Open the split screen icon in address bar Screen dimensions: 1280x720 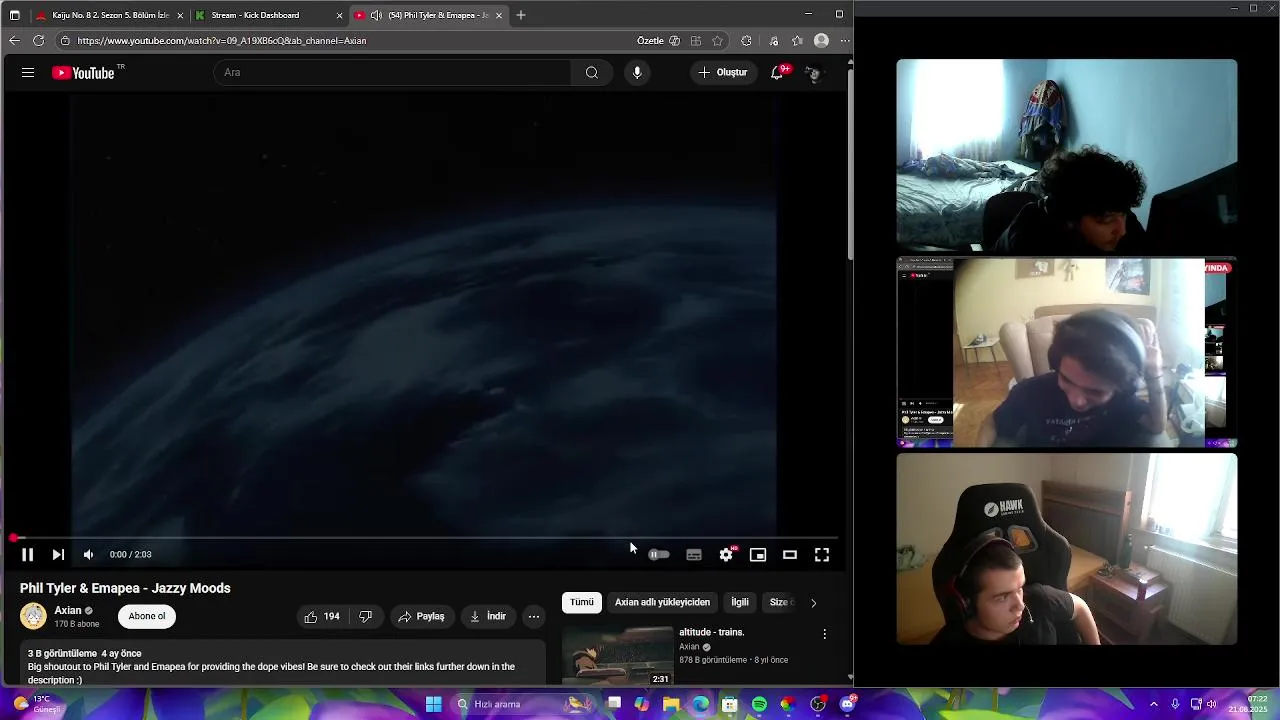(696, 41)
